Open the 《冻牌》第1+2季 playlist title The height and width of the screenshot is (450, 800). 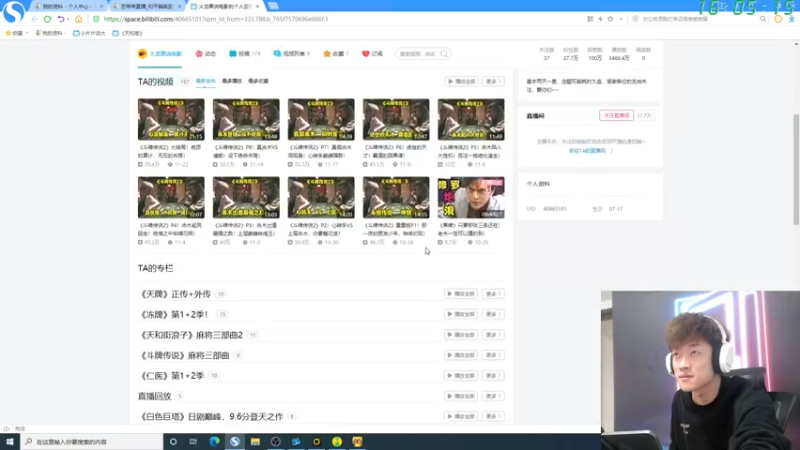pos(173,314)
